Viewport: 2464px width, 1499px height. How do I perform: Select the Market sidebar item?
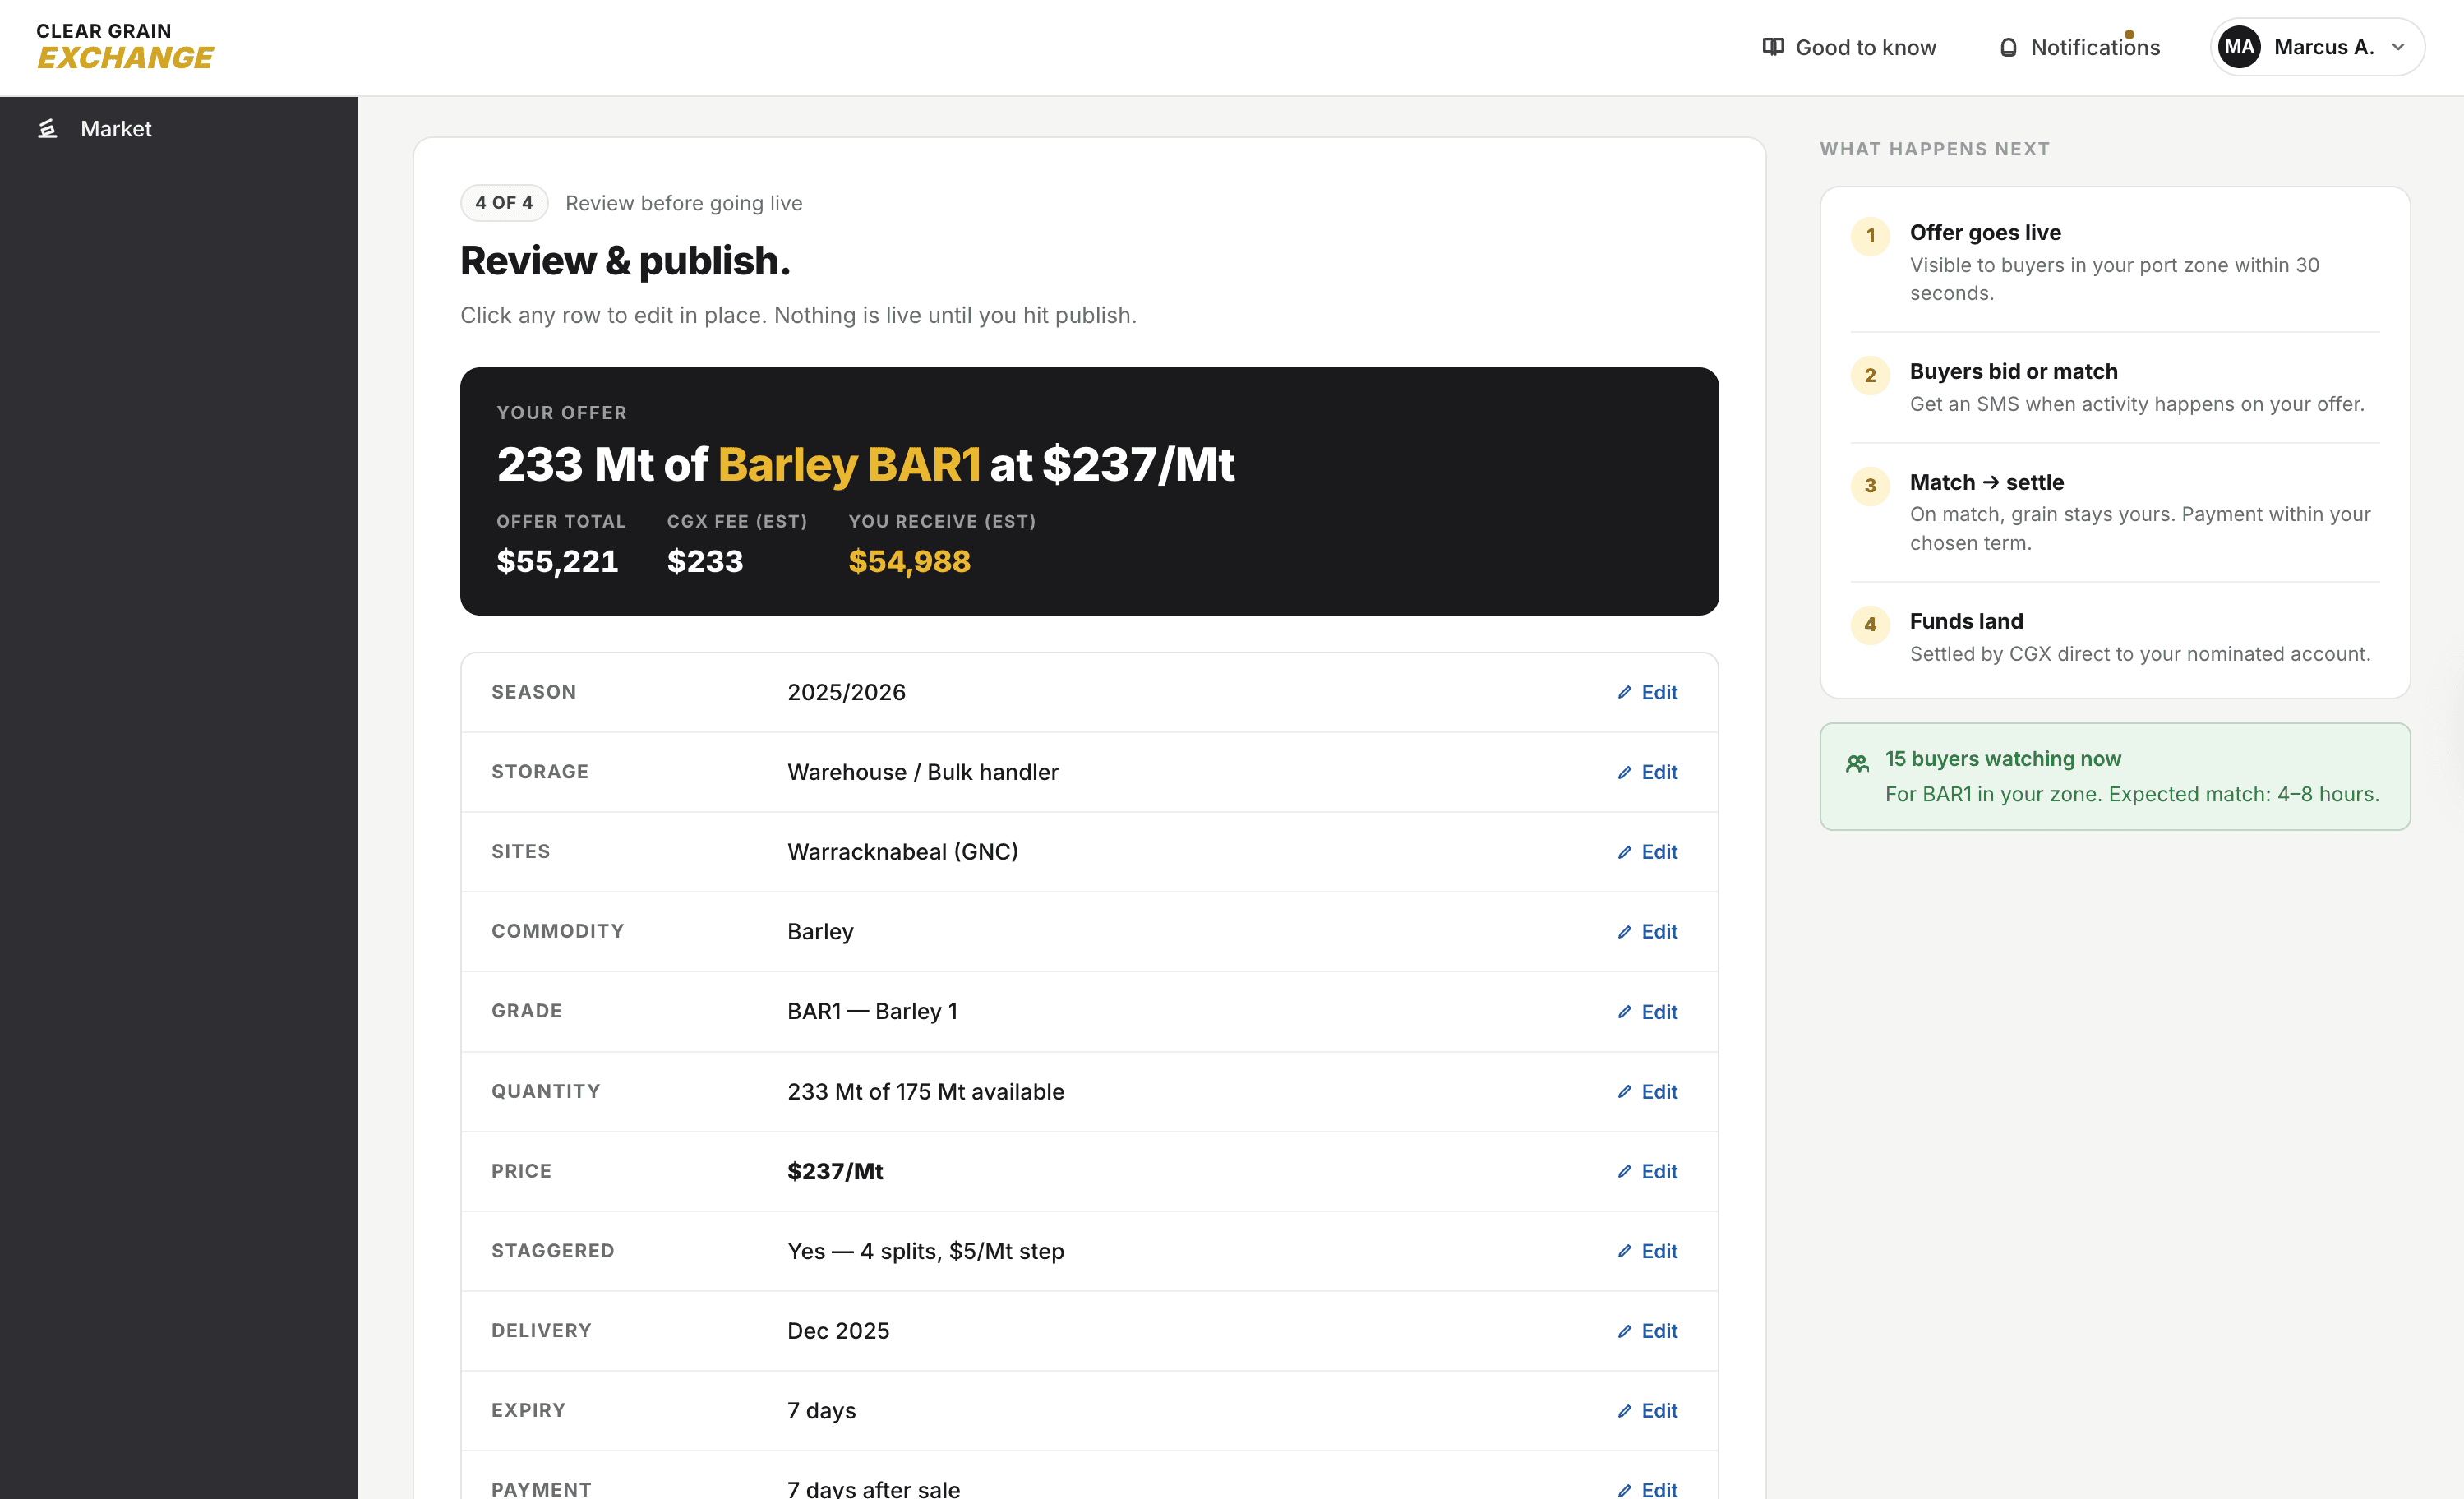(x=116, y=128)
